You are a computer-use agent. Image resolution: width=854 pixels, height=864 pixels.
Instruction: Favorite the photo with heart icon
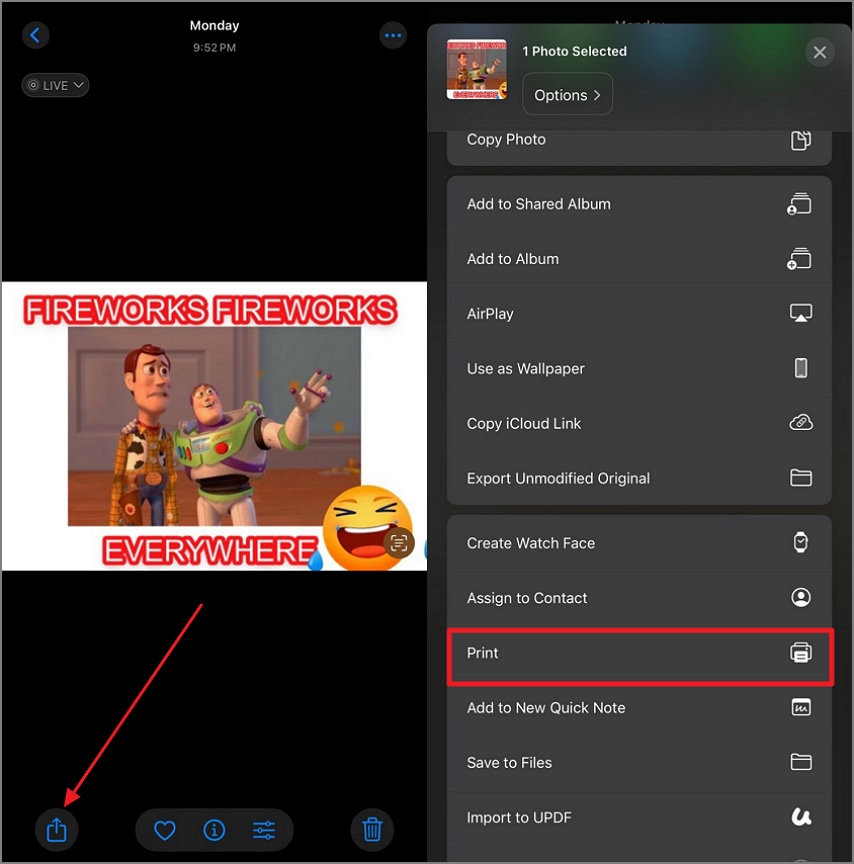tap(164, 830)
